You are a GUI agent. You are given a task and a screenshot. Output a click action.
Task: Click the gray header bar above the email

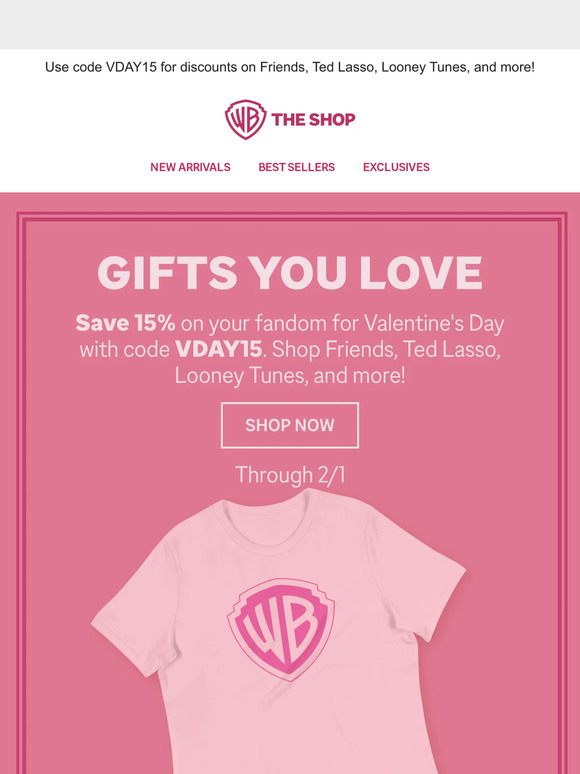tap(290, 24)
